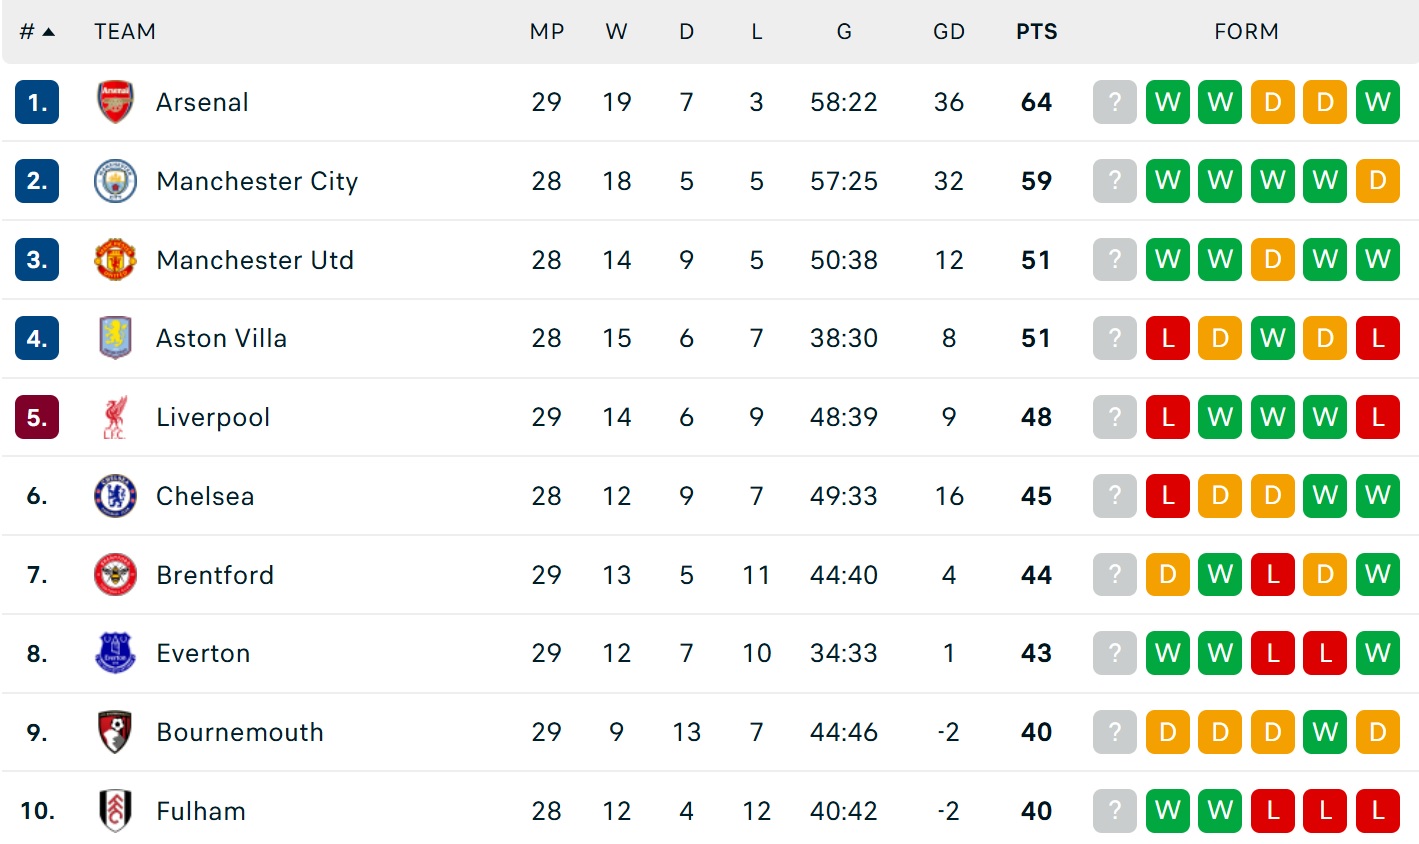Click Bournemouth's green W form badge
Screen dimensions: 1419x844
coord(1325,733)
